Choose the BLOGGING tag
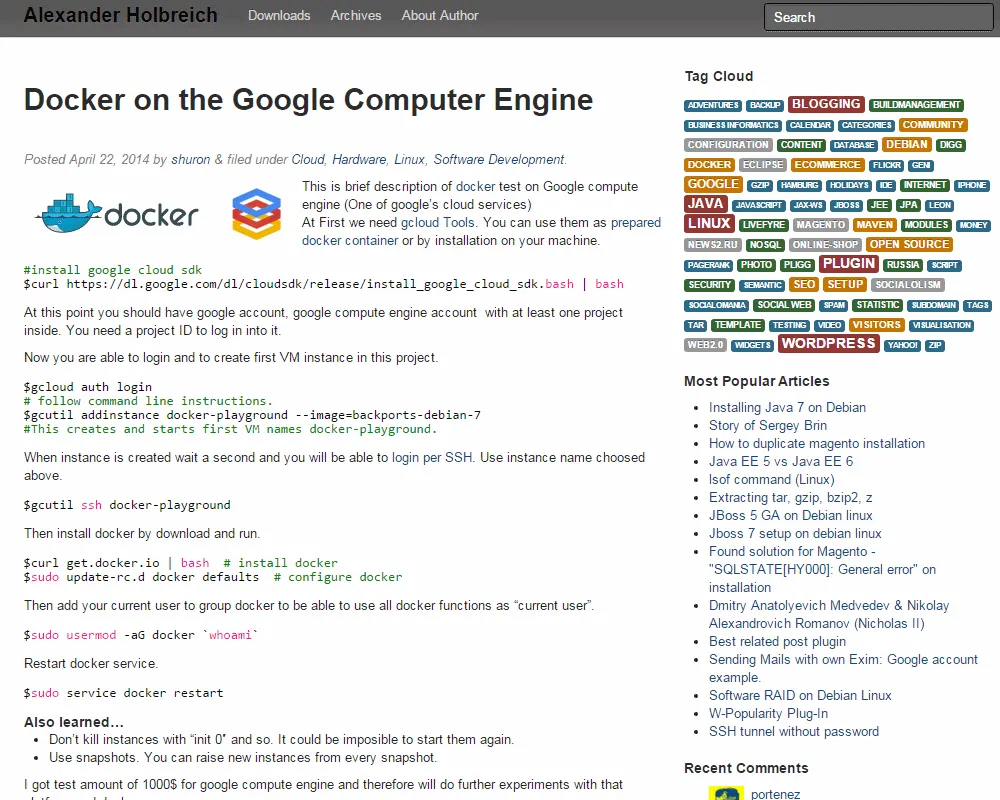Screen dimensions: 1000x800 click(825, 104)
